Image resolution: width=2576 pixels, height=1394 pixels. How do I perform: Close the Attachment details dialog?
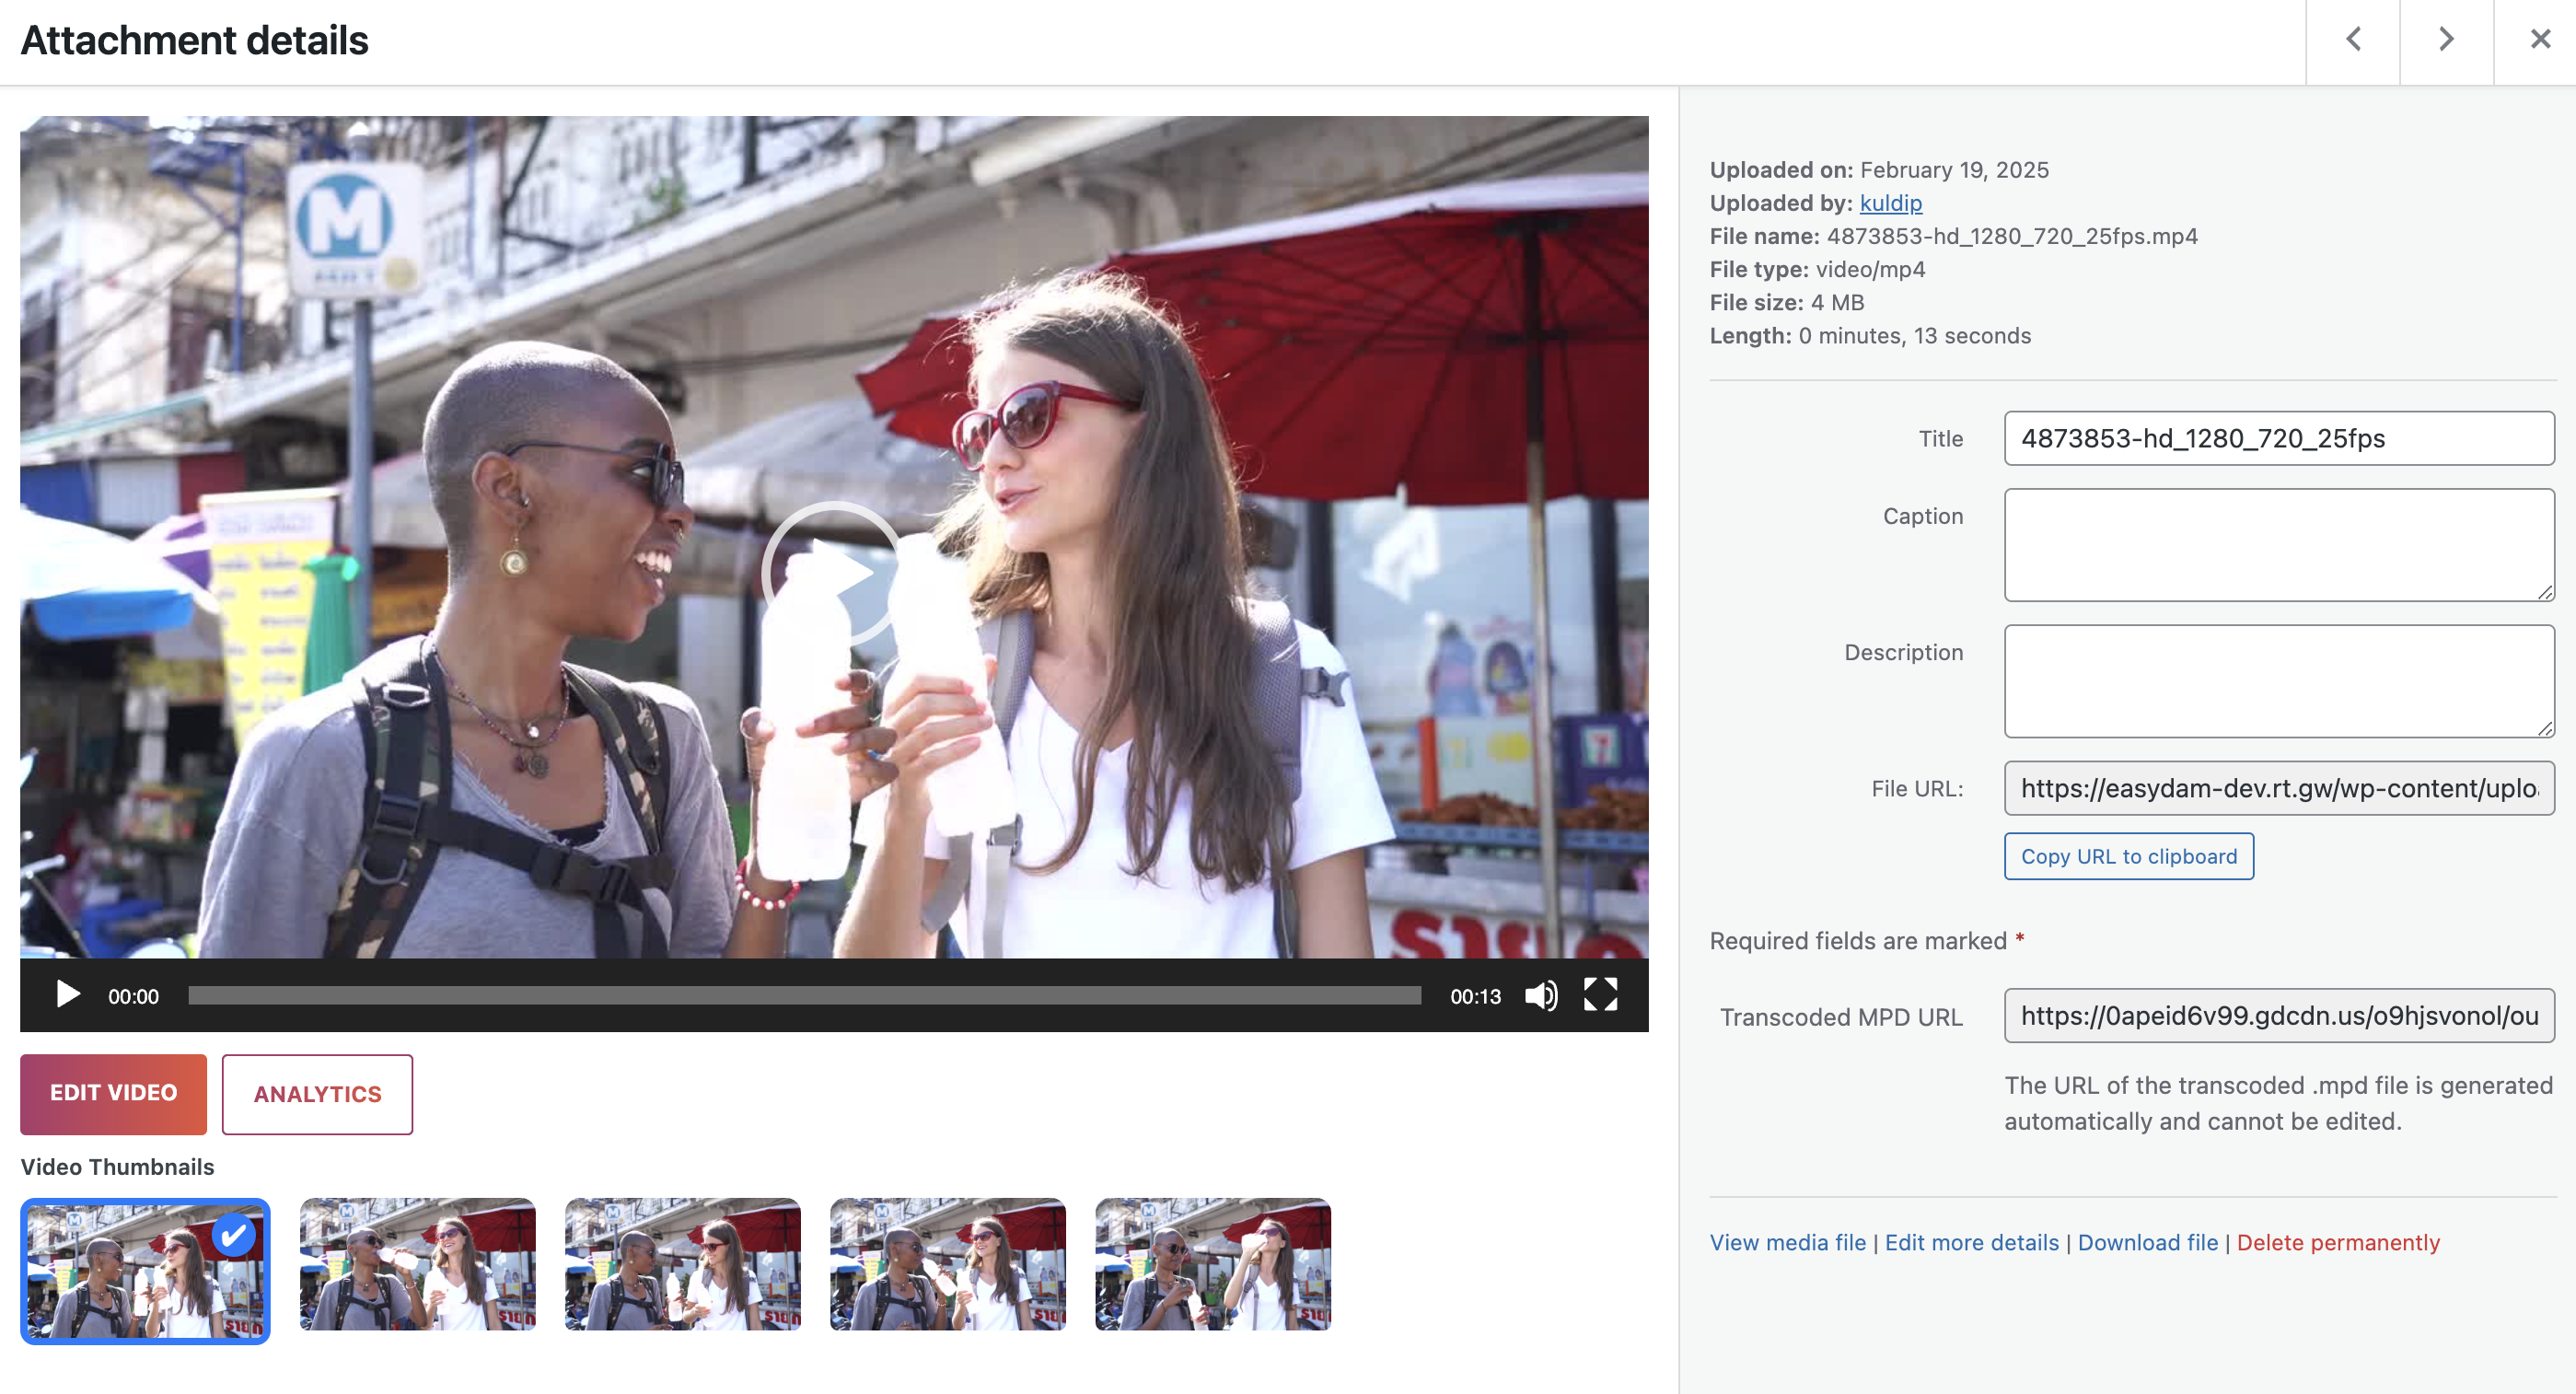tap(2540, 40)
